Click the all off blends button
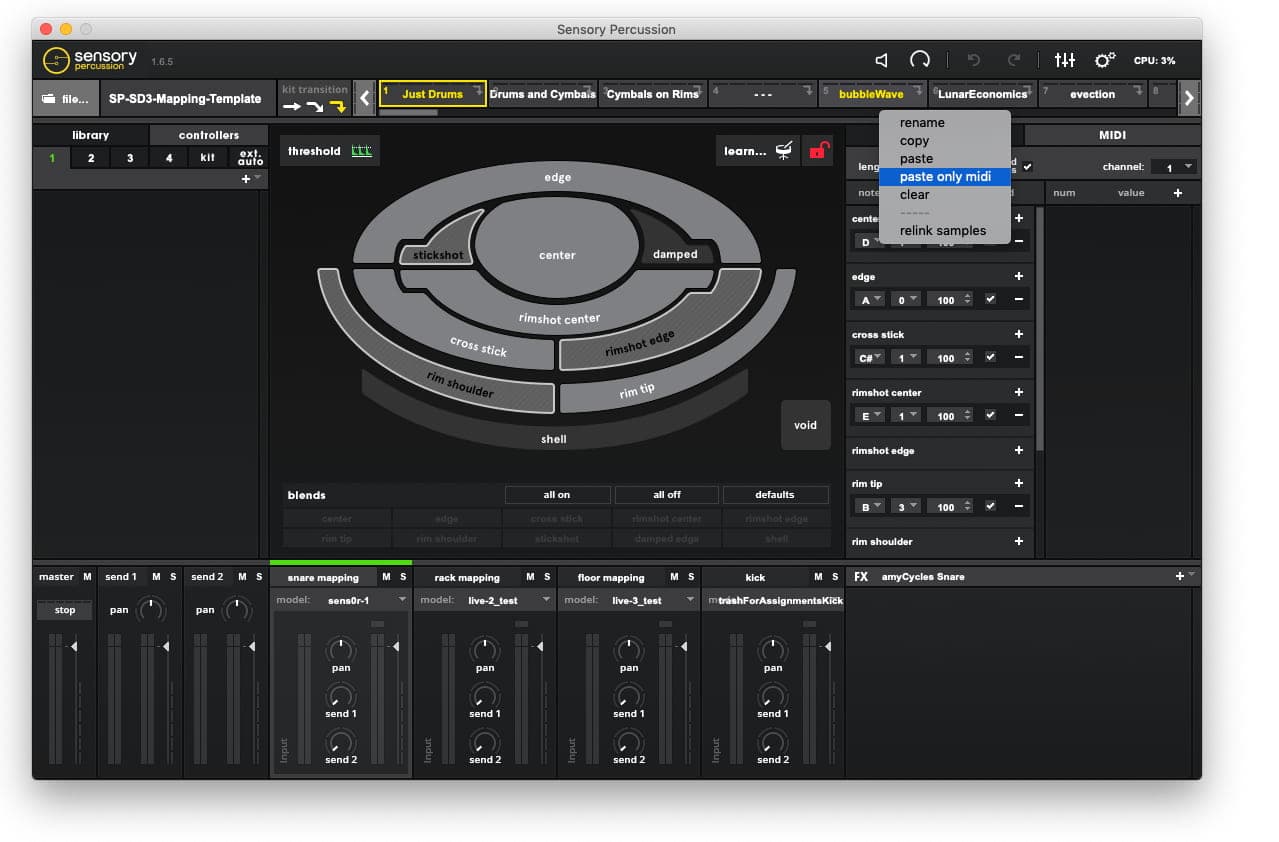Image resolution: width=1279 pixels, height=842 pixels. 666,494
